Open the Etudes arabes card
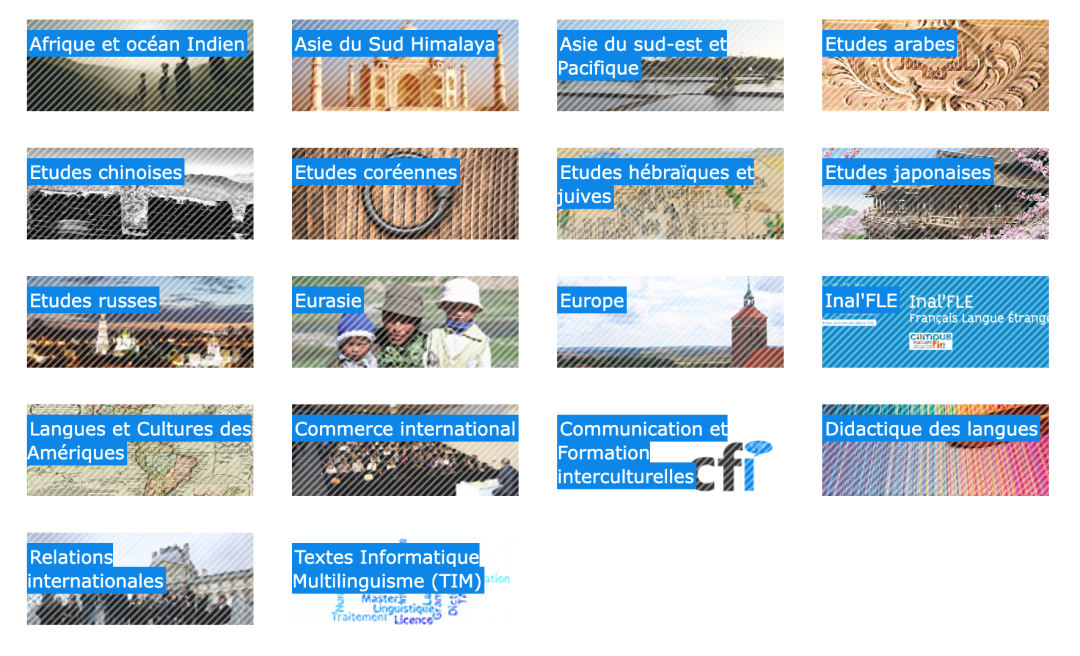Image resolution: width=1080 pixels, height=656 pixels. pyautogui.click(x=935, y=65)
